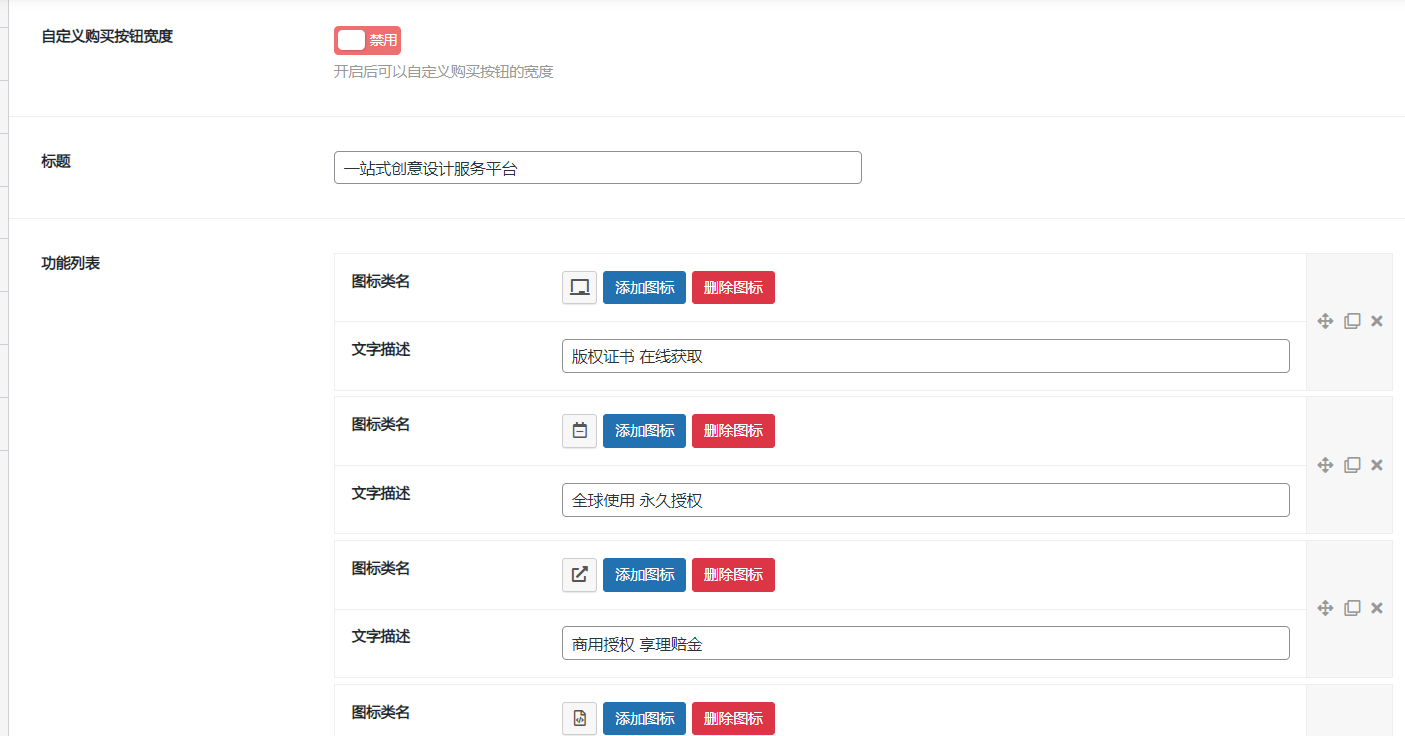Remove the 版权证书 在线获取 item

tap(1377, 321)
